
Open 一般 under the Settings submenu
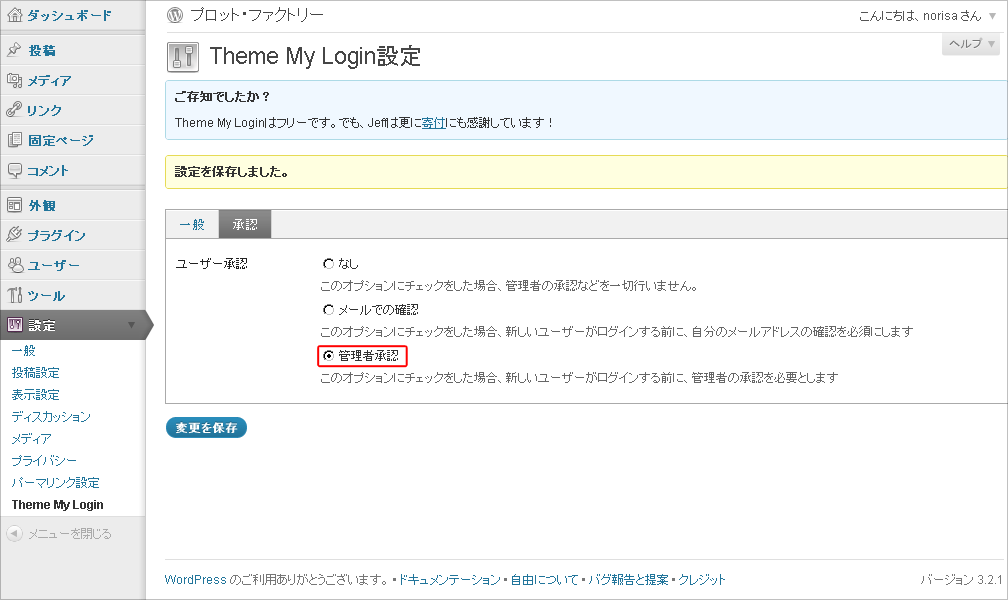coord(24,350)
